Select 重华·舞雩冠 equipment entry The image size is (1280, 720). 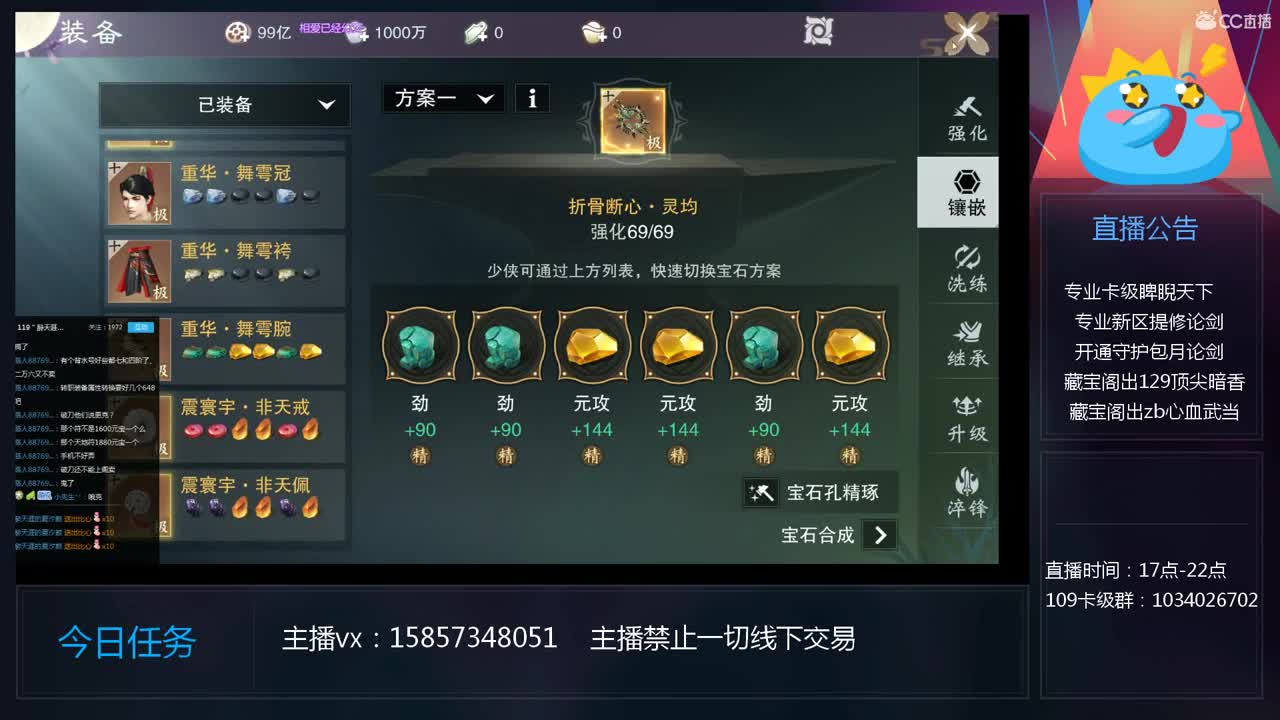click(x=226, y=192)
